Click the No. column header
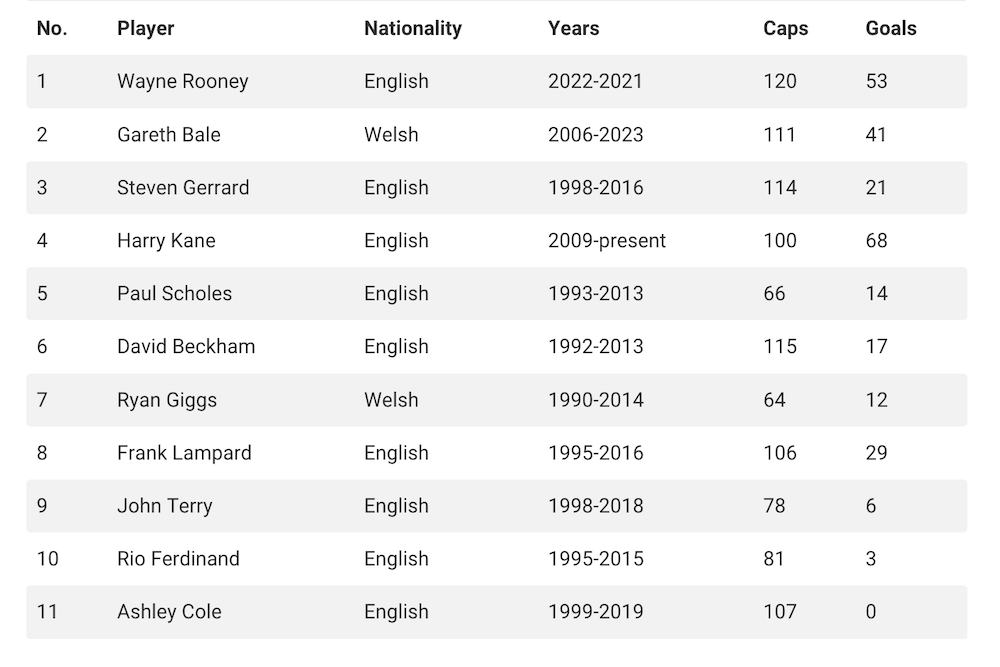This screenshot has height=667, width=1000. tap(52, 29)
